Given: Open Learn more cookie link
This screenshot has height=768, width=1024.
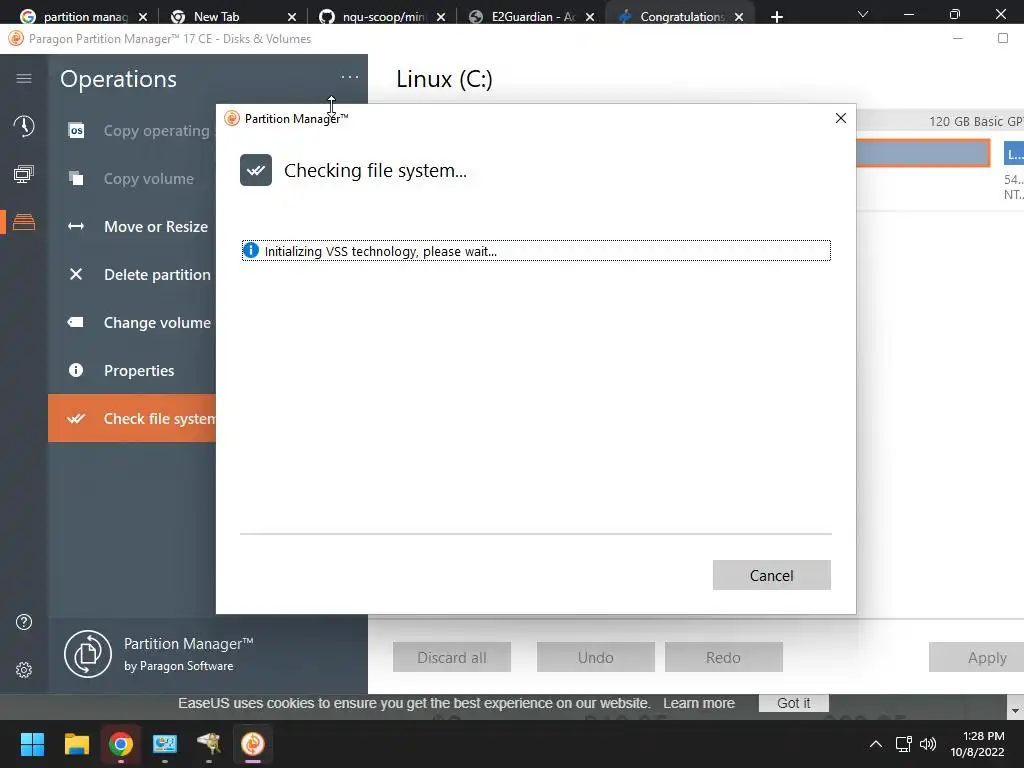Looking at the screenshot, I should click(699, 703).
